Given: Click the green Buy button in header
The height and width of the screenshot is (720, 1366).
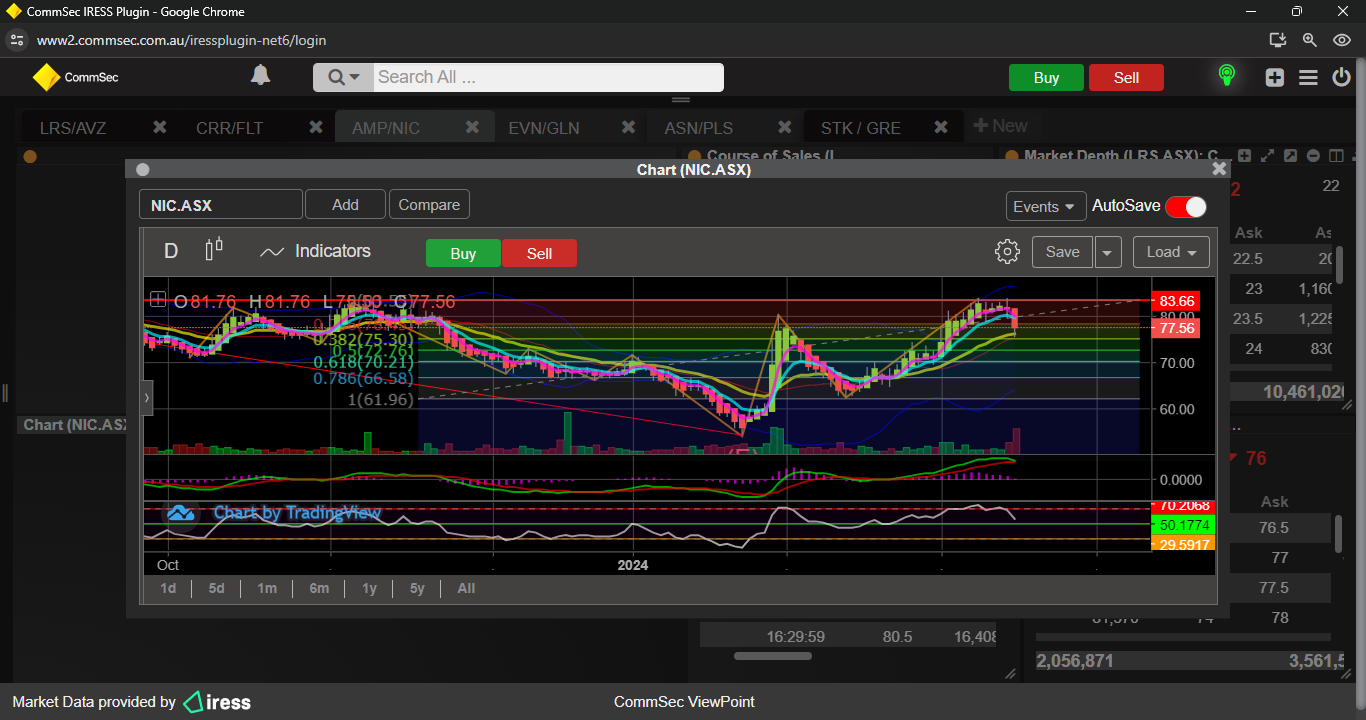Looking at the screenshot, I should [x=1046, y=78].
